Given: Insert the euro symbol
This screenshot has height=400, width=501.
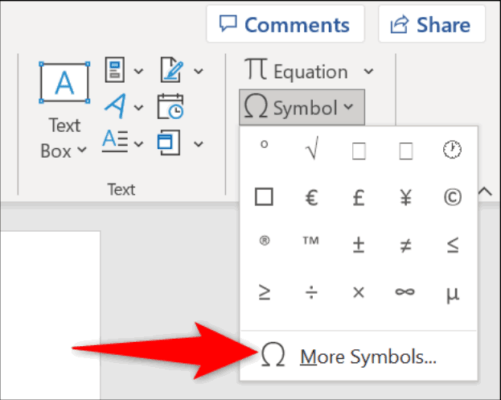Looking at the screenshot, I should pyautogui.click(x=312, y=197).
